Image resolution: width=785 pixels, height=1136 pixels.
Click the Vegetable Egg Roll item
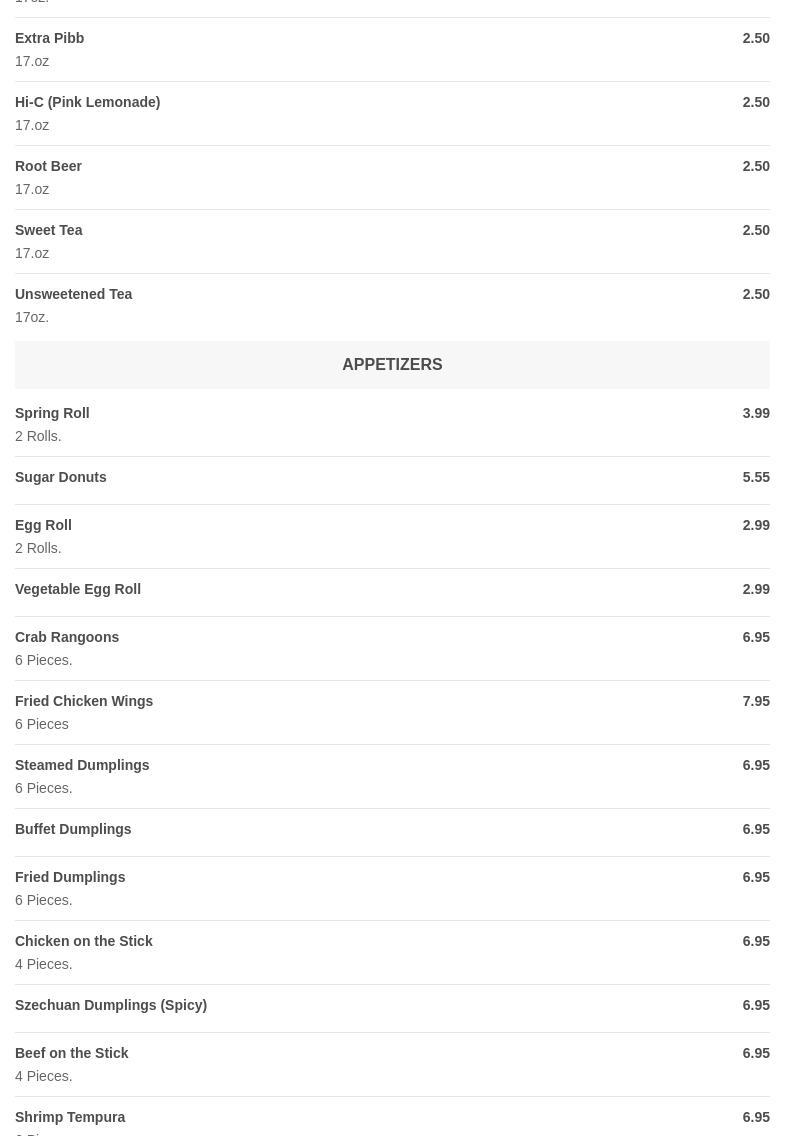pyautogui.click(x=78, y=589)
